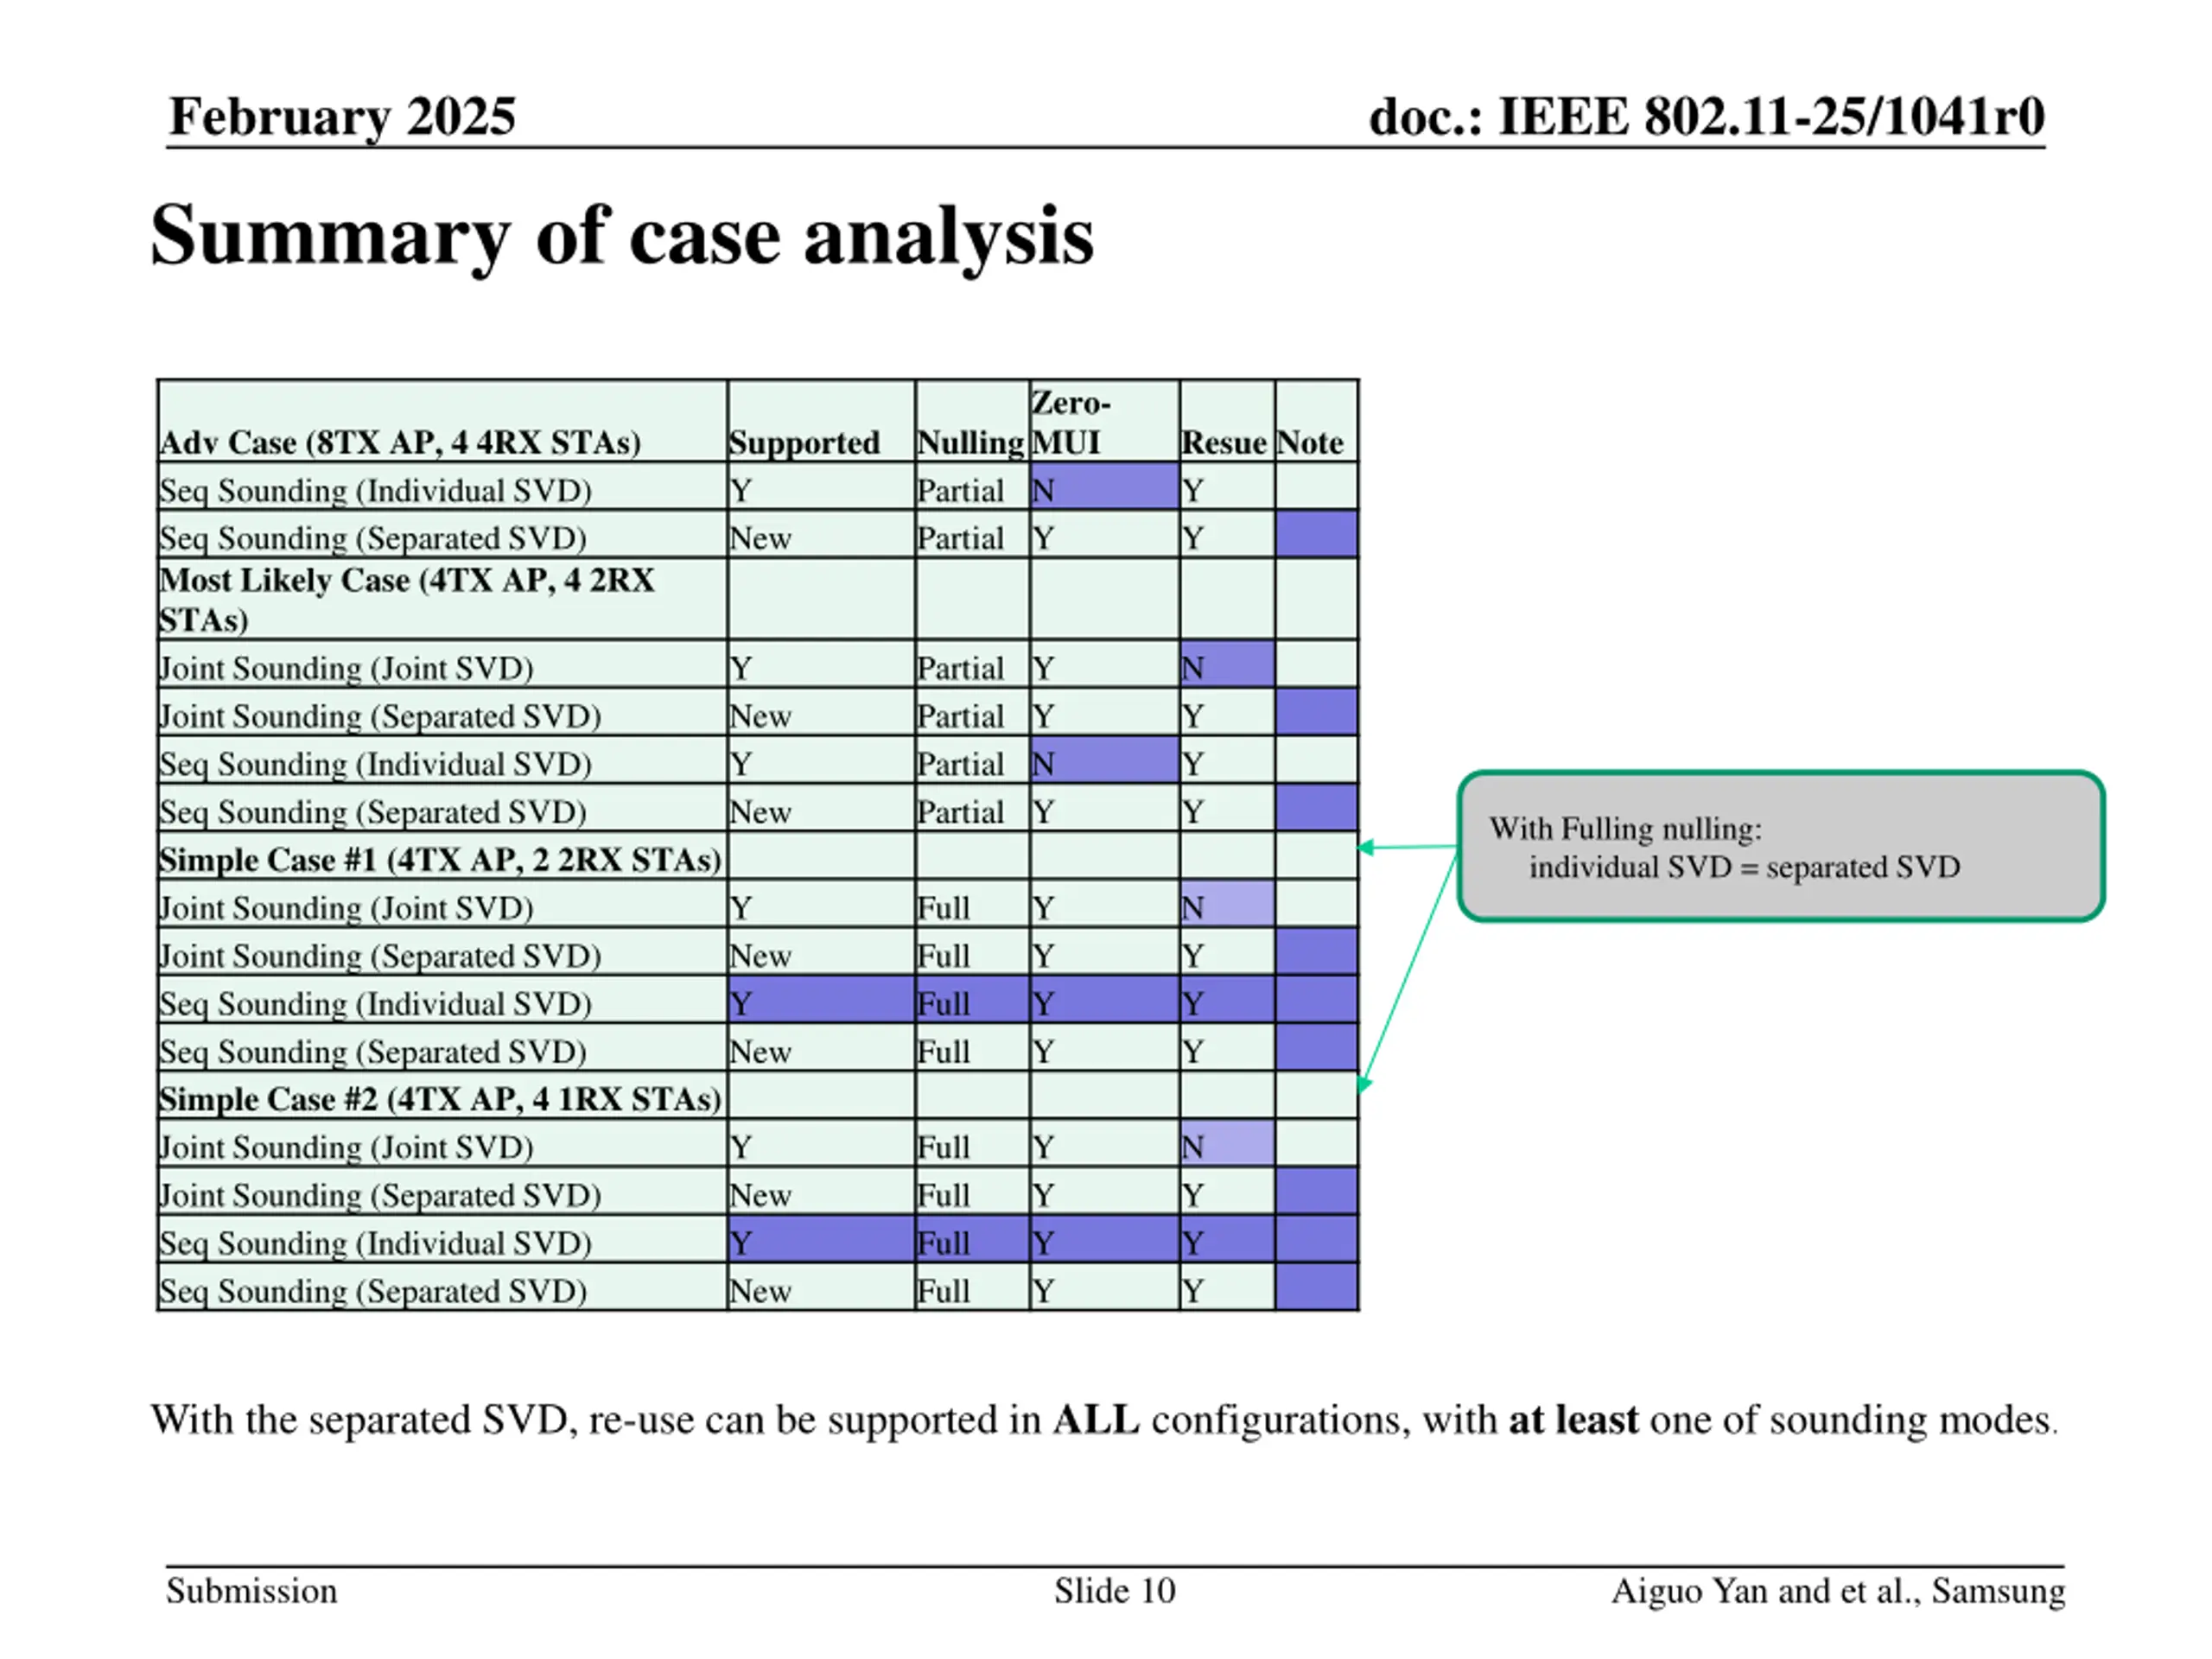The width and height of the screenshot is (2212, 1659).
Task: Click the 'Summary of case analysis' title
Action: (x=622, y=236)
